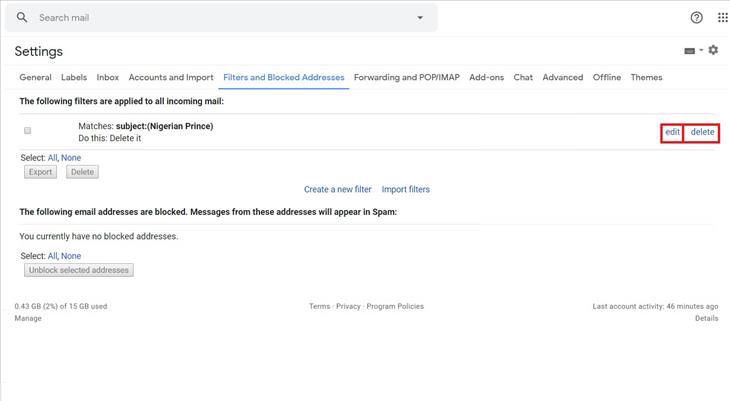
Task: Open the Google apps grid icon
Action: [723, 18]
